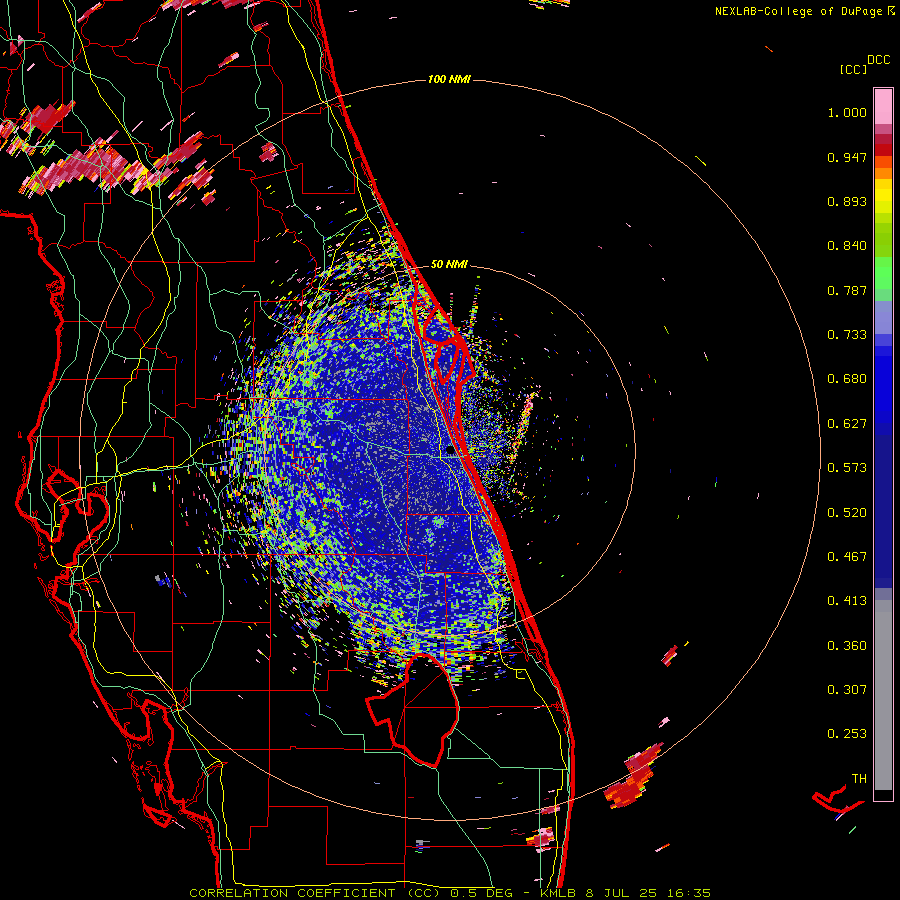Click the bottom CORRELATION COEFFICIENT caption
900x900 pixels.
tap(449, 893)
